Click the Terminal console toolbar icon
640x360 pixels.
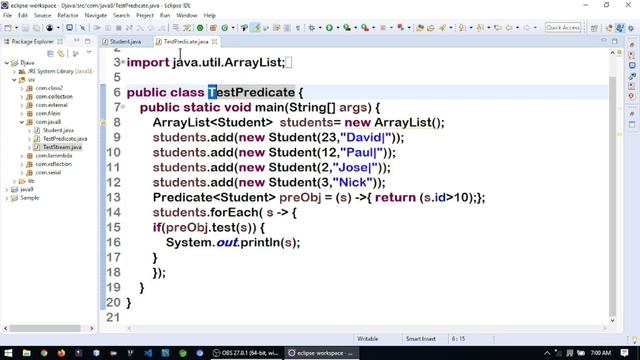[x=69, y=28]
